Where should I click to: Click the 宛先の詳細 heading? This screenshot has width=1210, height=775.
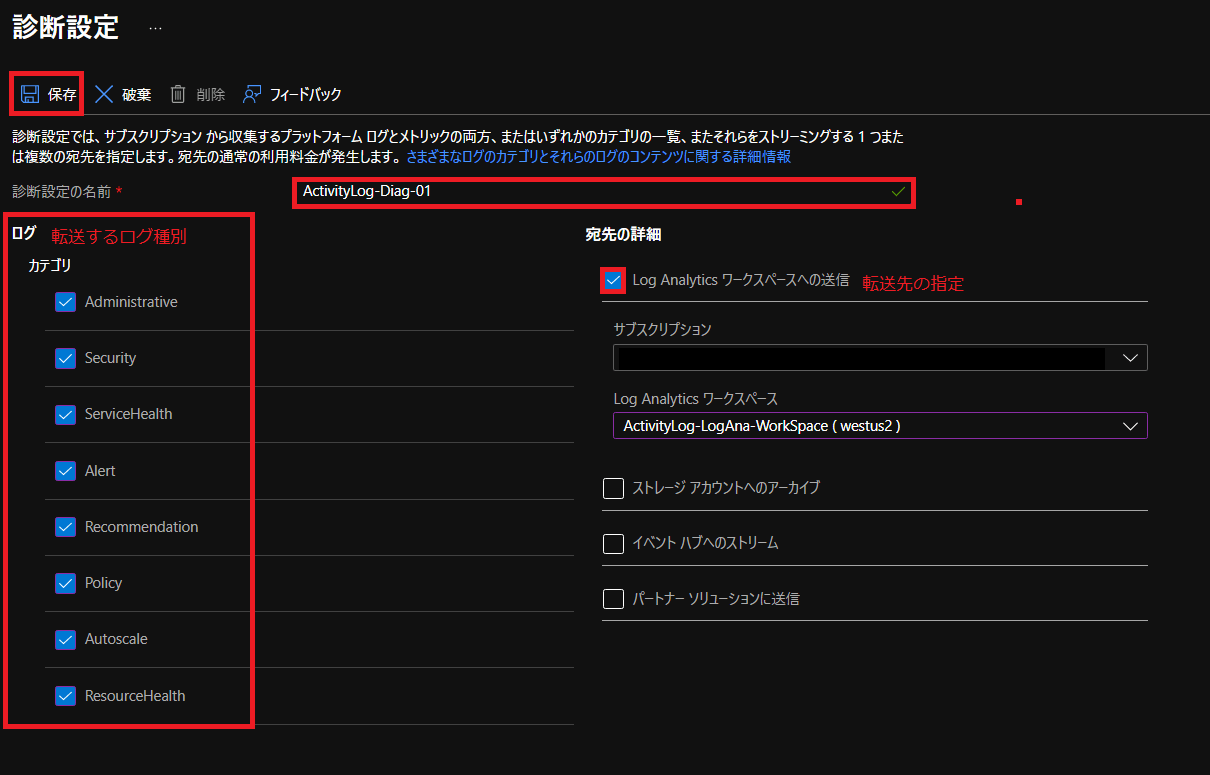[x=623, y=235]
